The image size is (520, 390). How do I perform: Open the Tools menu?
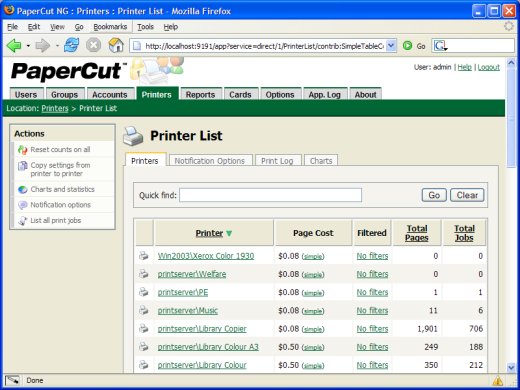145,27
